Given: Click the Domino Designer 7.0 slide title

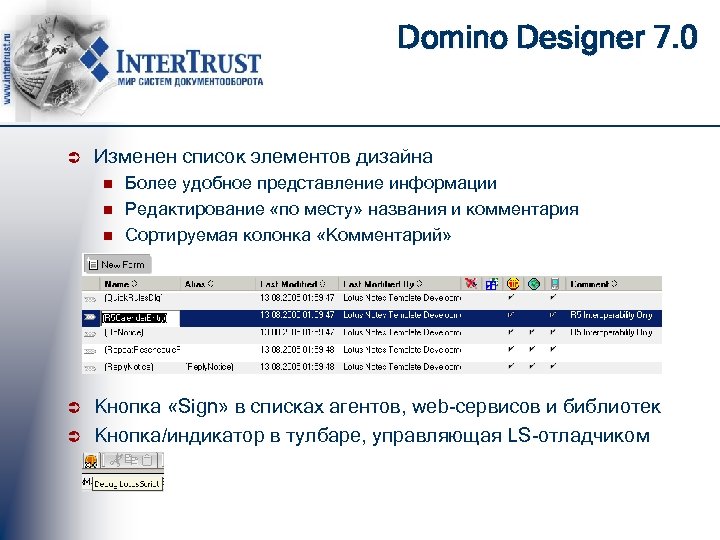Looking at the screenshot, I should click(x=547, y=37).
